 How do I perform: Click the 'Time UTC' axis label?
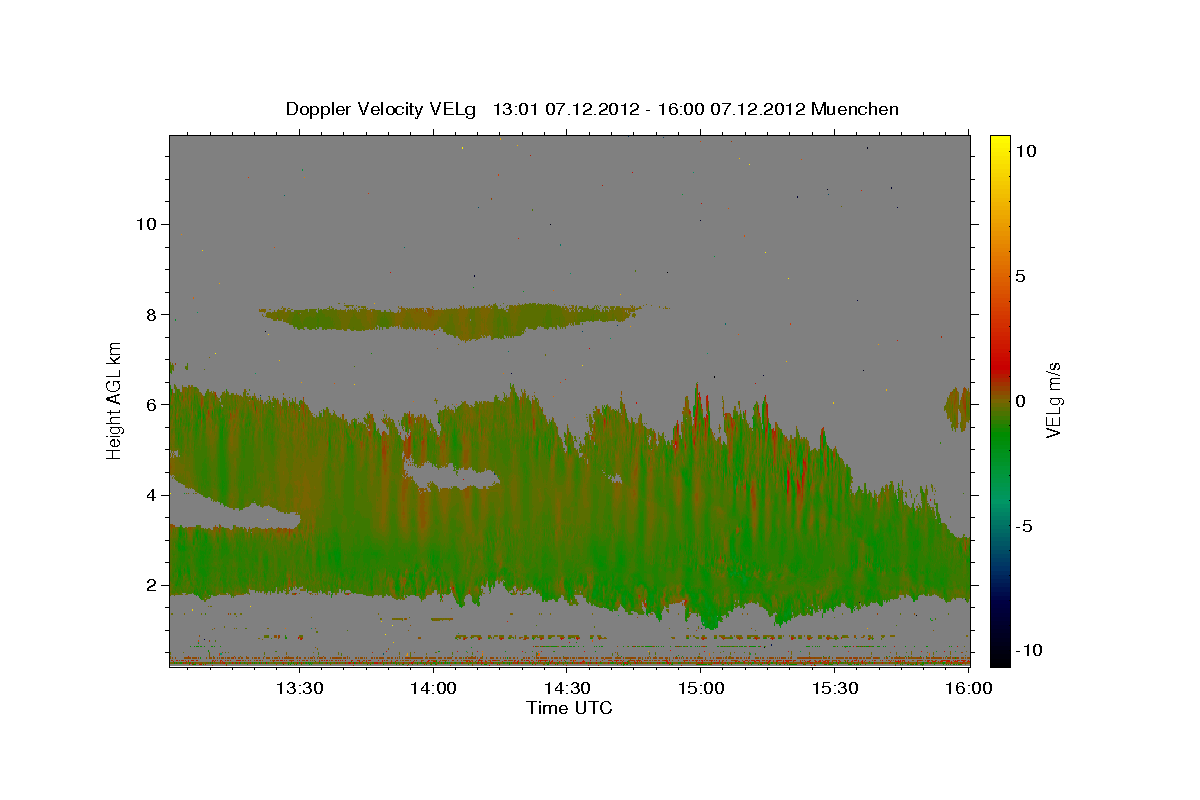569,708
